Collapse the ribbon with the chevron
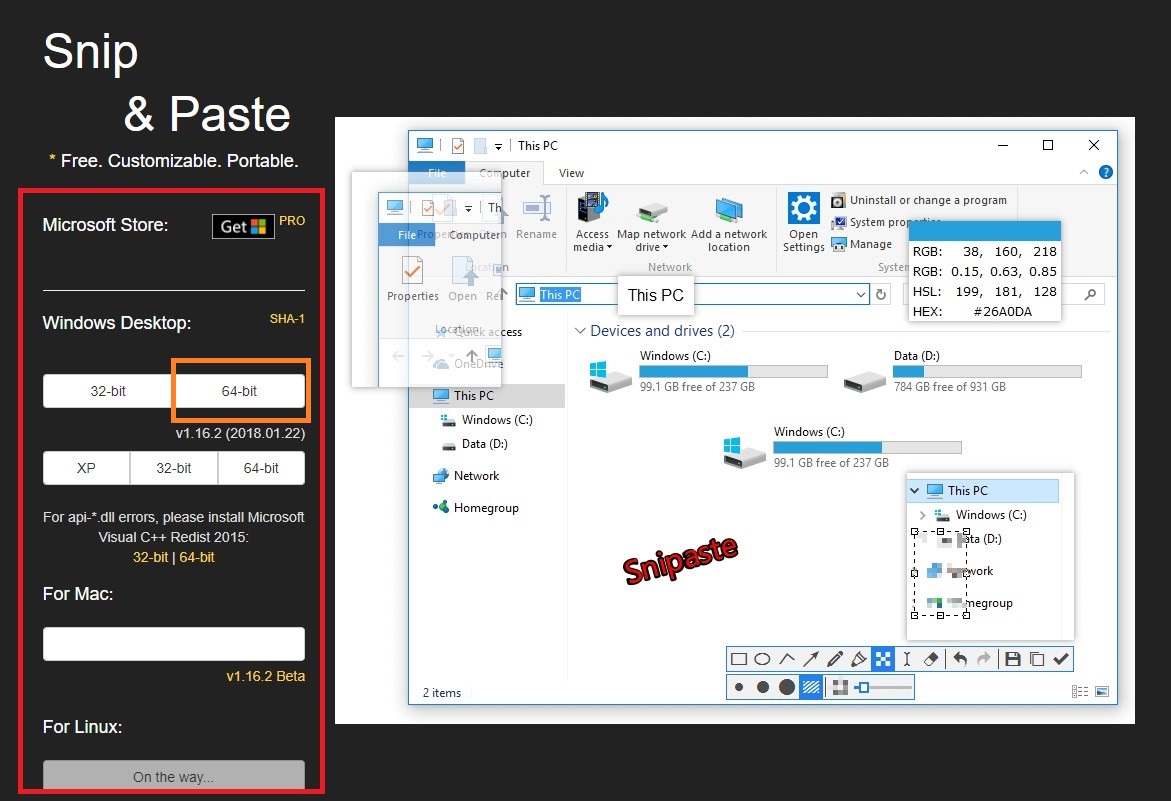This screenshot has width=1171, height=801. (1084, 172)
